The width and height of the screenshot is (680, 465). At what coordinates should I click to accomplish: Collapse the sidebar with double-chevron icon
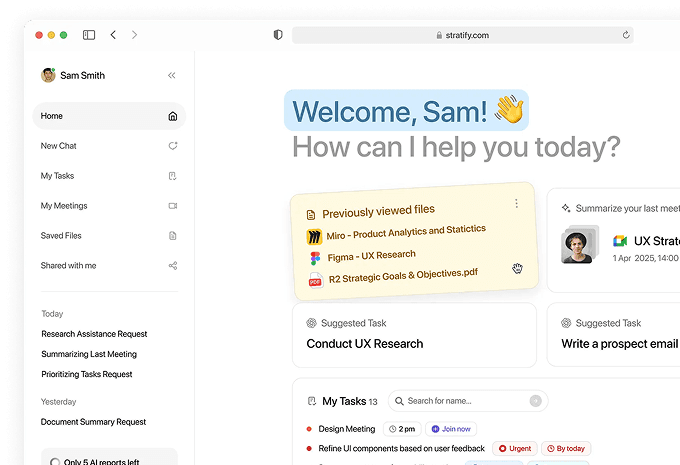coord(172,75)
